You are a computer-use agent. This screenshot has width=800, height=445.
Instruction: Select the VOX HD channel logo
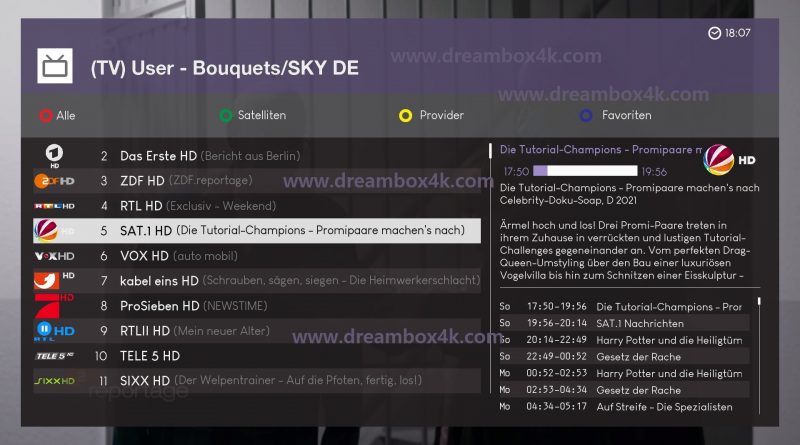tap(54, 256)
